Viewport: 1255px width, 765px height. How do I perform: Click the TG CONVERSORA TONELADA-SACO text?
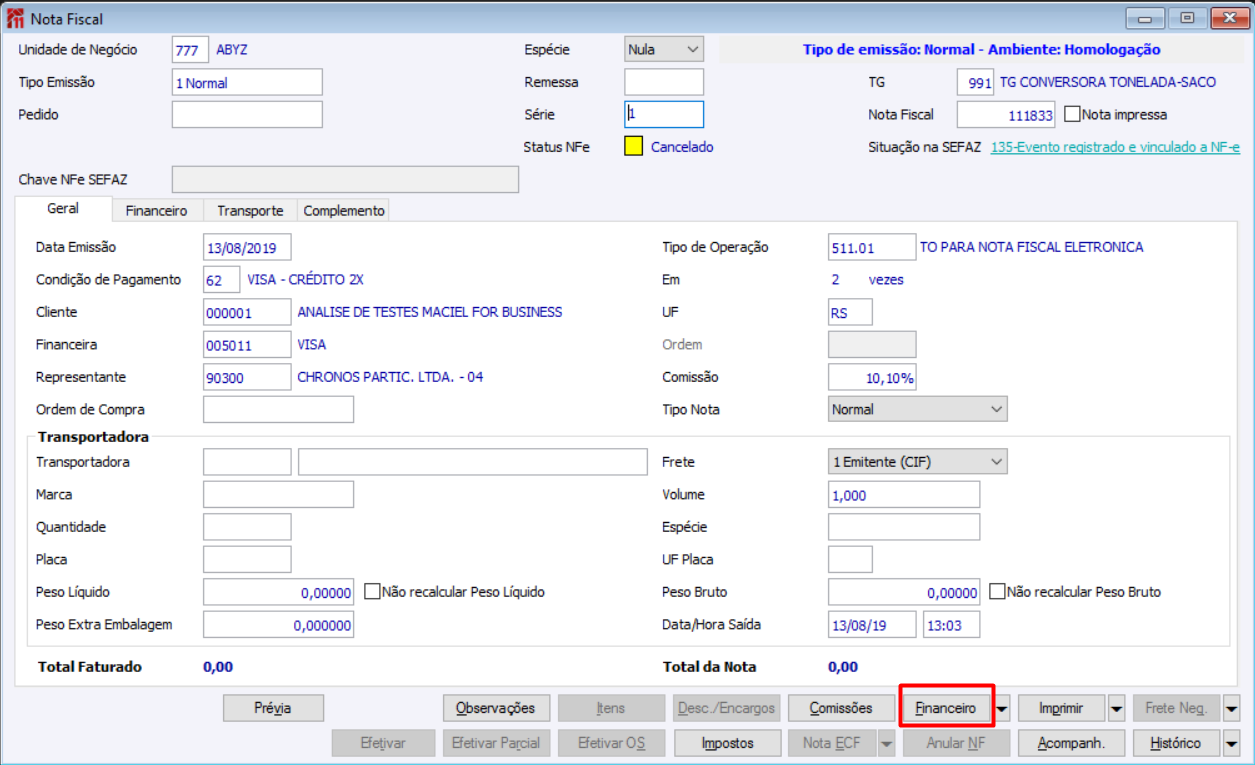1108,82
